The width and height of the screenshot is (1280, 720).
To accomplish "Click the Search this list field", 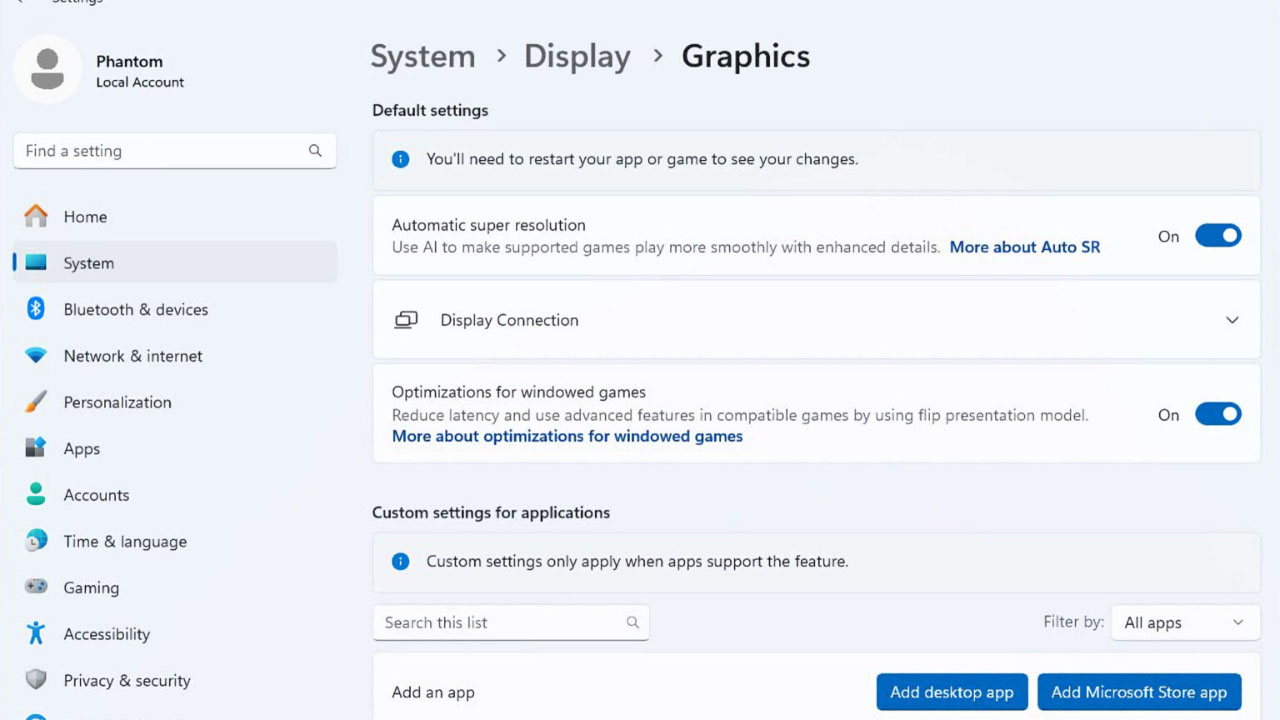I will click(x=511, y=622).
